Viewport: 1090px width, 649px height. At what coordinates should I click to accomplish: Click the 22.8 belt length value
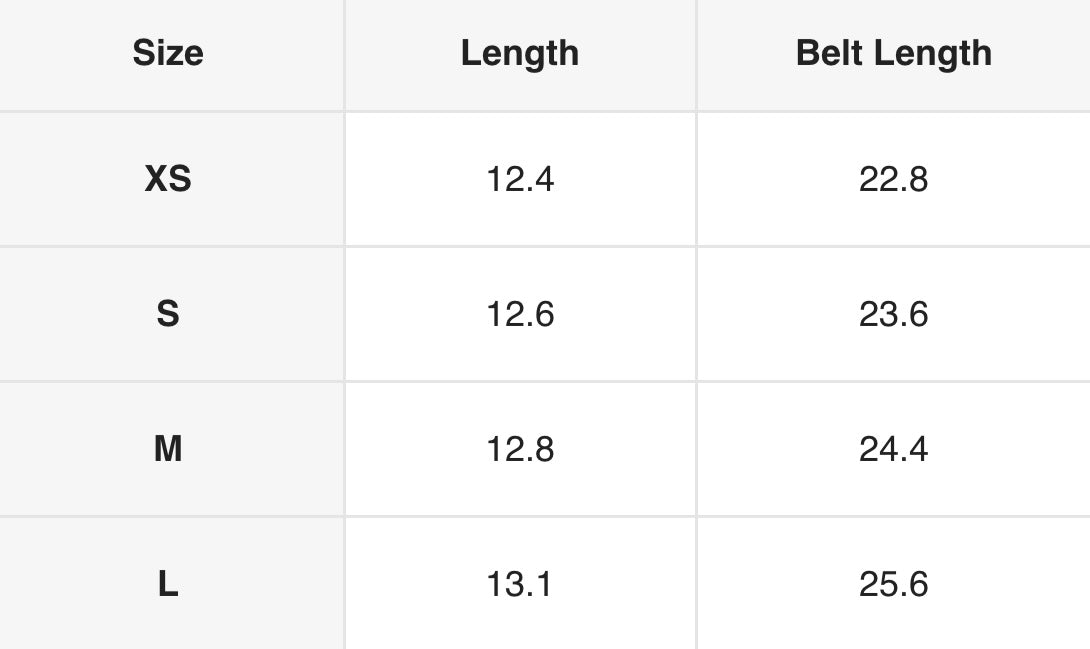point(893,179)
